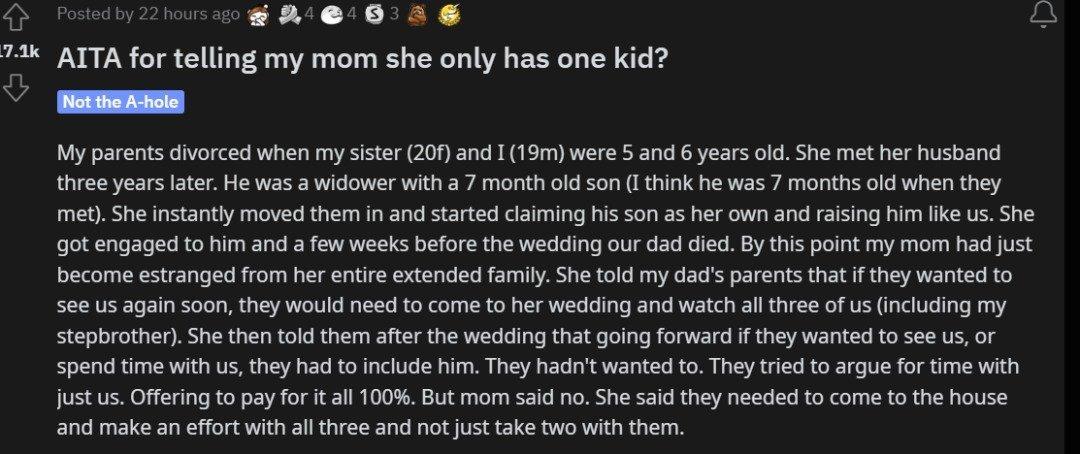This screenshot has width=1080, height=454.
Task: Click the handshake award icon
Action: pos(288,14)
